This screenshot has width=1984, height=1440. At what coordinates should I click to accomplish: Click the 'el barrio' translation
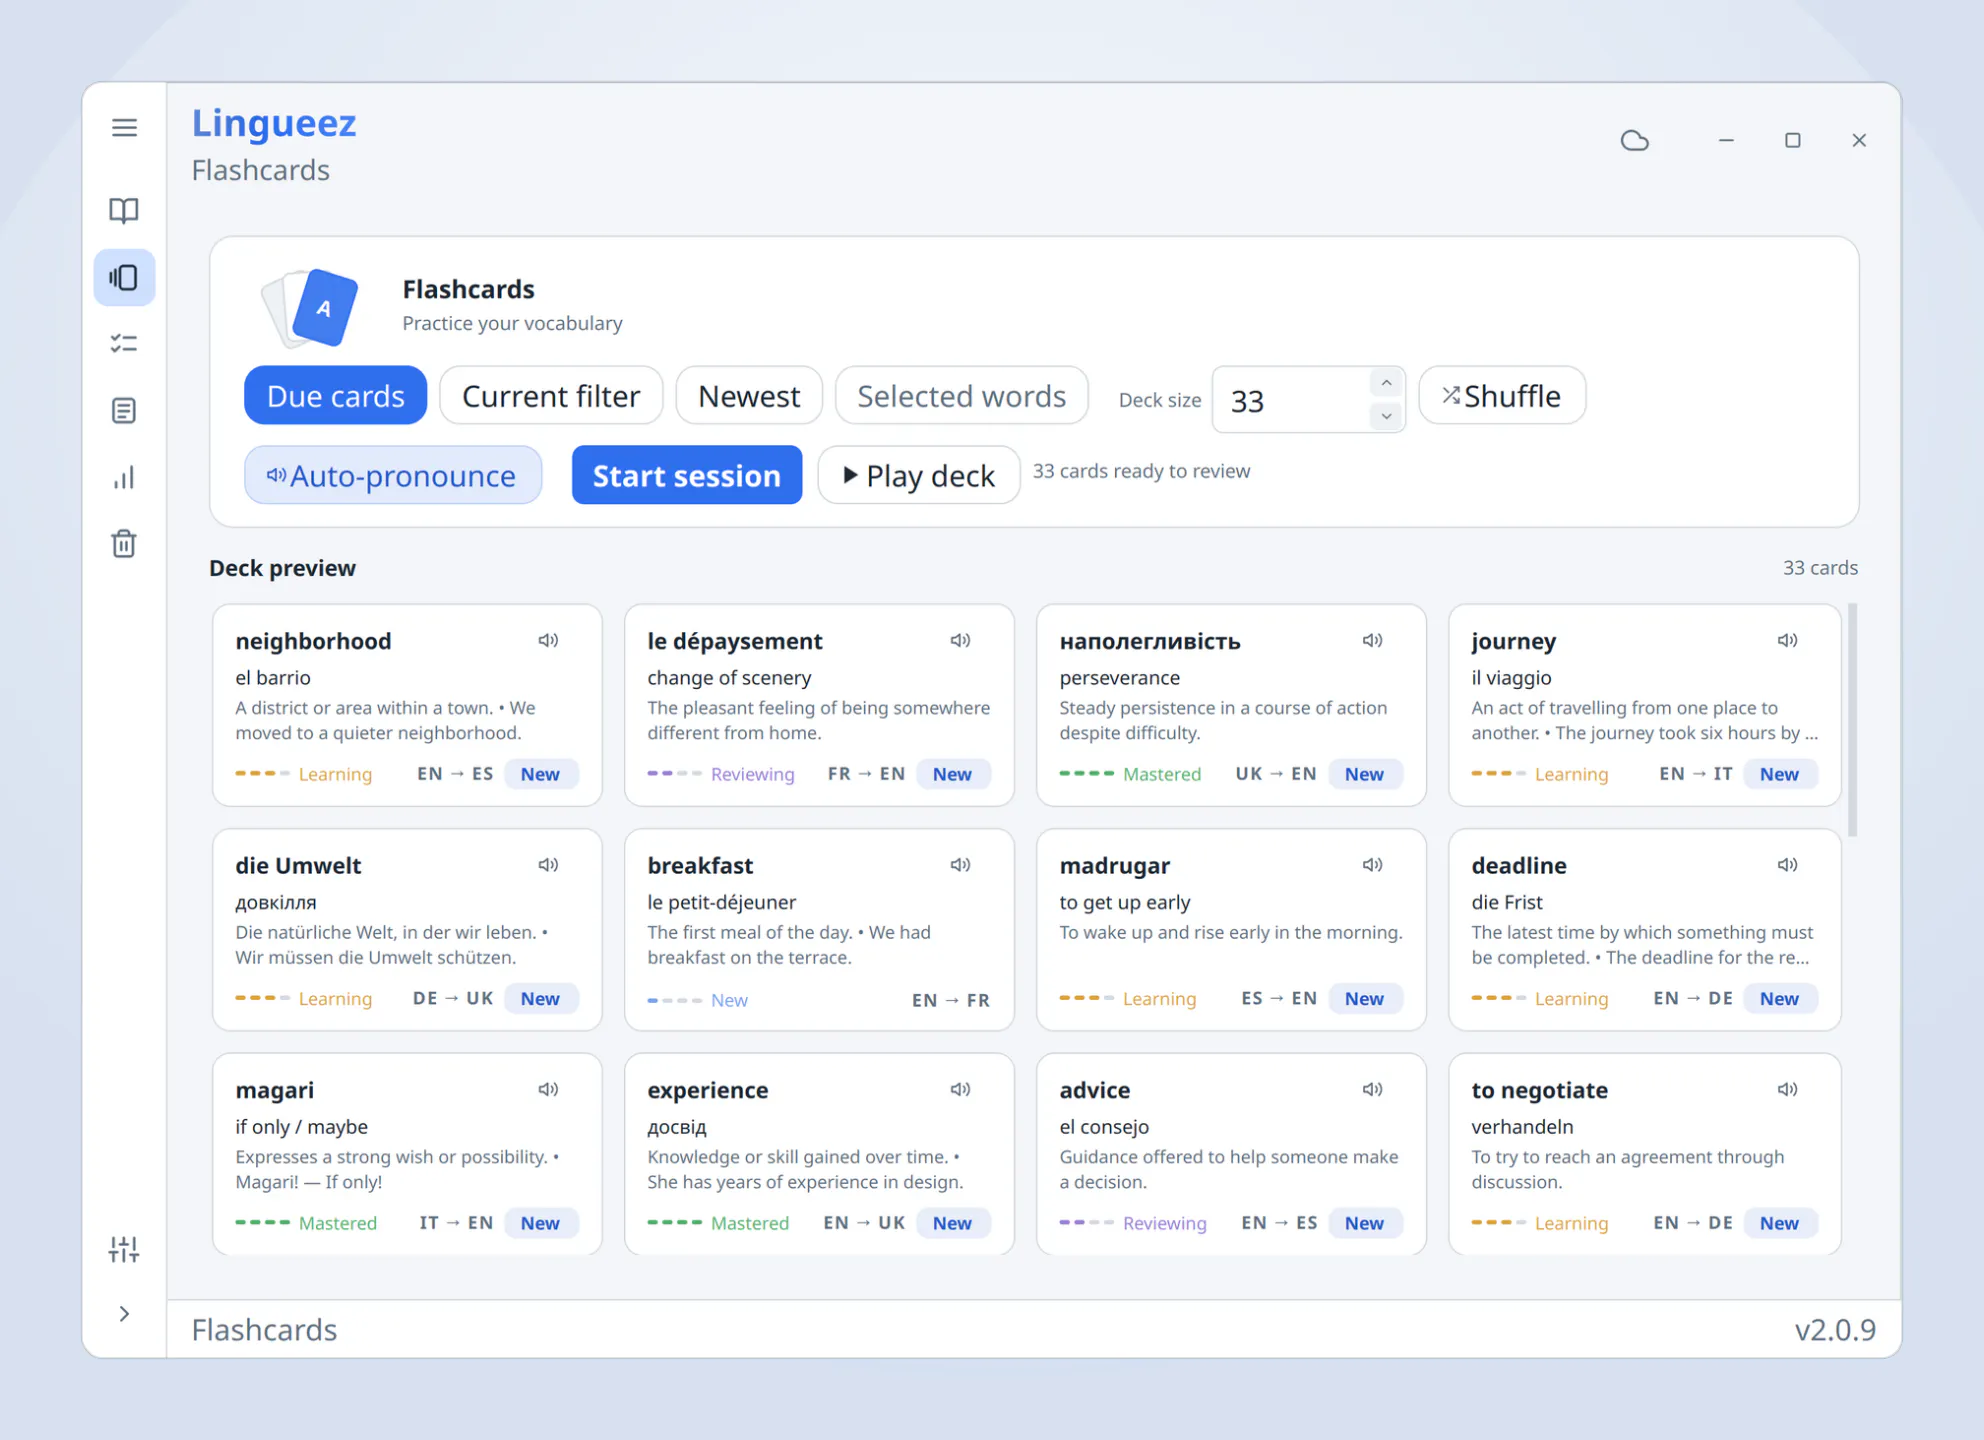pyautogui.click(x=273, y=678)
